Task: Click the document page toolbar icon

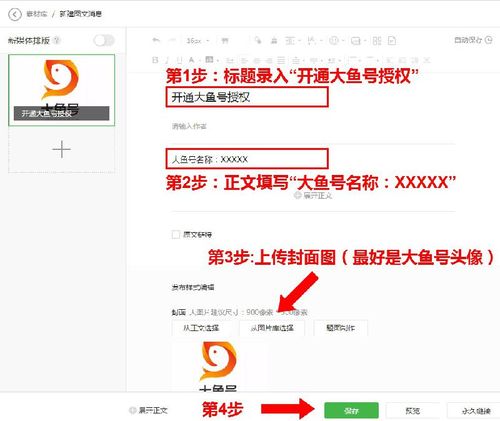Action: click(x=392, y=41)
